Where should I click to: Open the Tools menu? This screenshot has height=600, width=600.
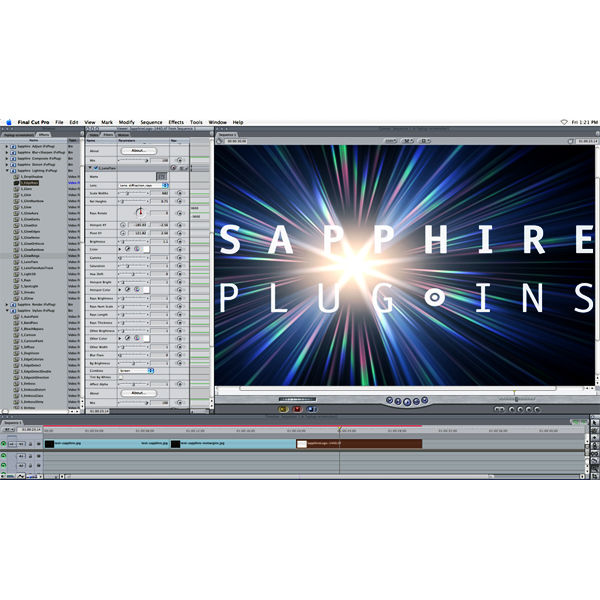click(196, 122)
